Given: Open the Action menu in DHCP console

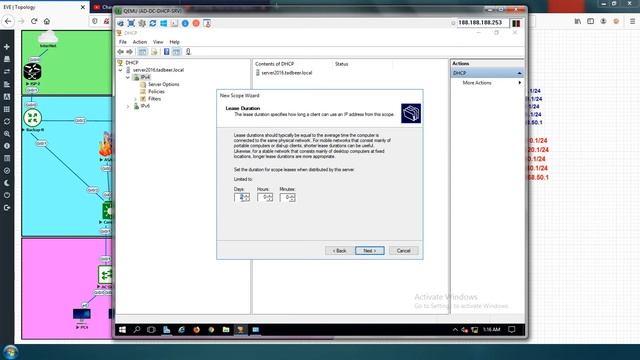Looking at the screenshot, I should [x=140, y=42].
